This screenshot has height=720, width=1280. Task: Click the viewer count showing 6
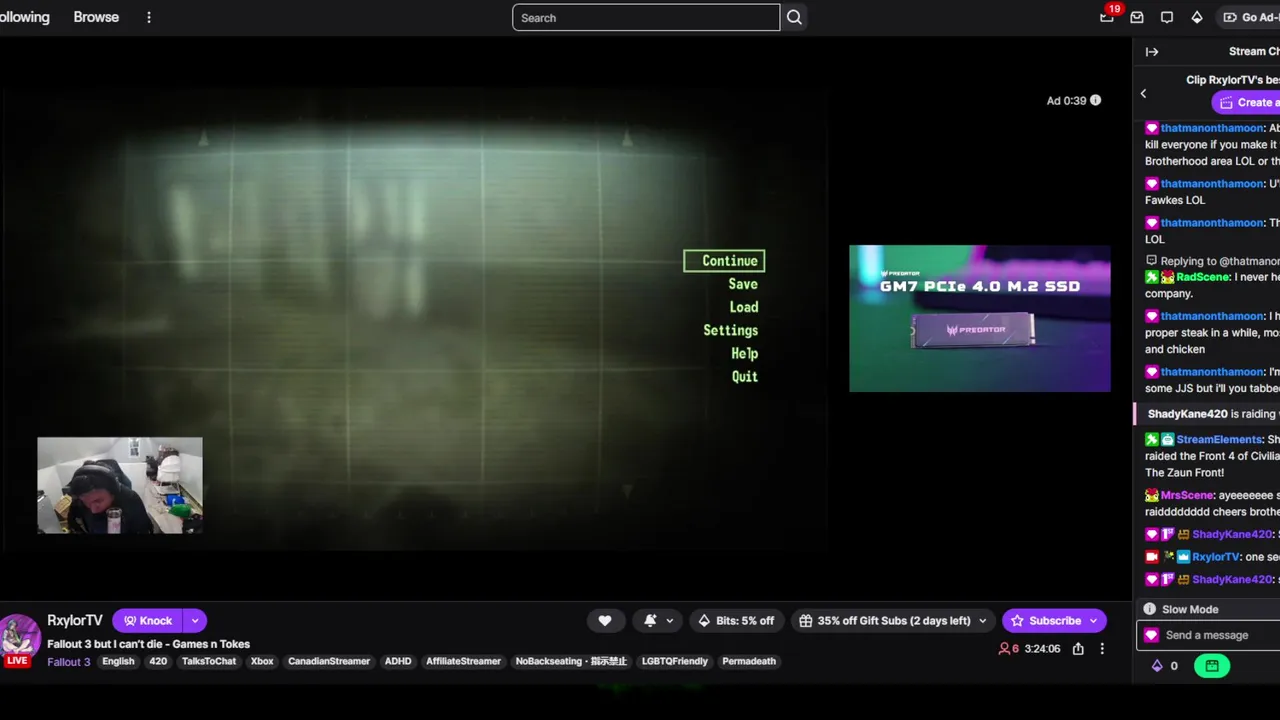pyautogui.click(x=1008, y=649)
